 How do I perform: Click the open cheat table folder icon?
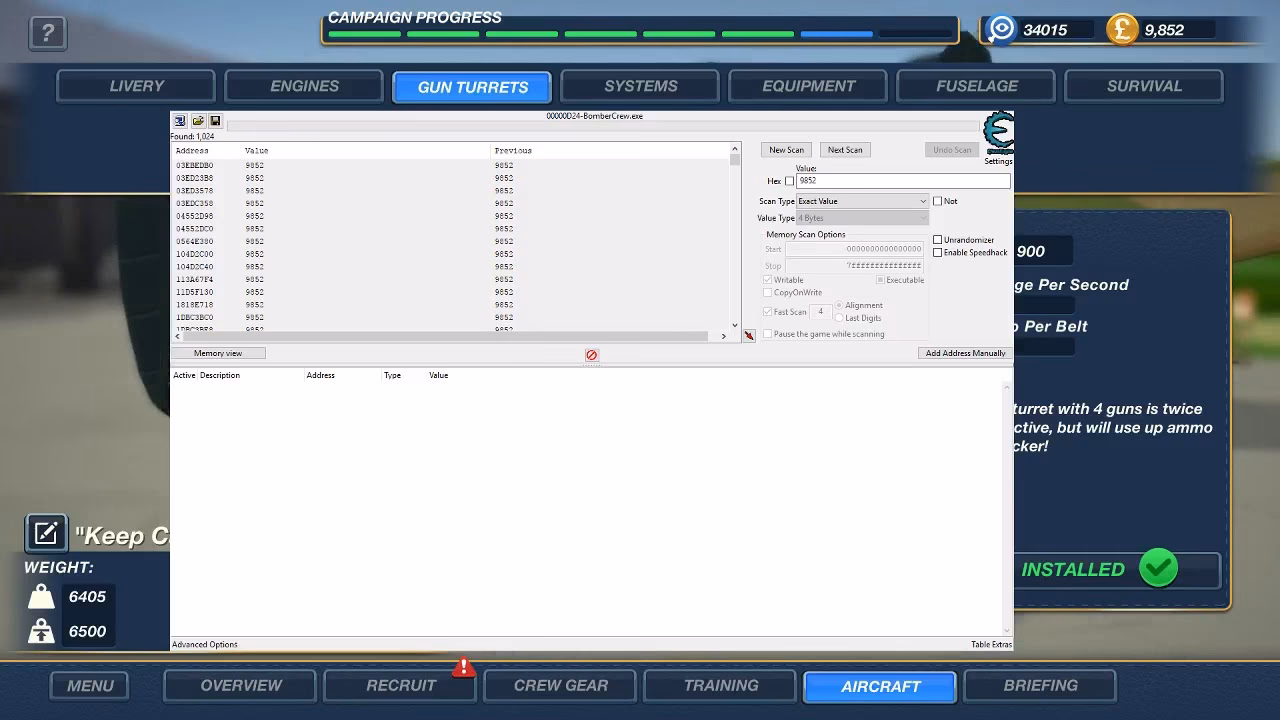point(197,120)
